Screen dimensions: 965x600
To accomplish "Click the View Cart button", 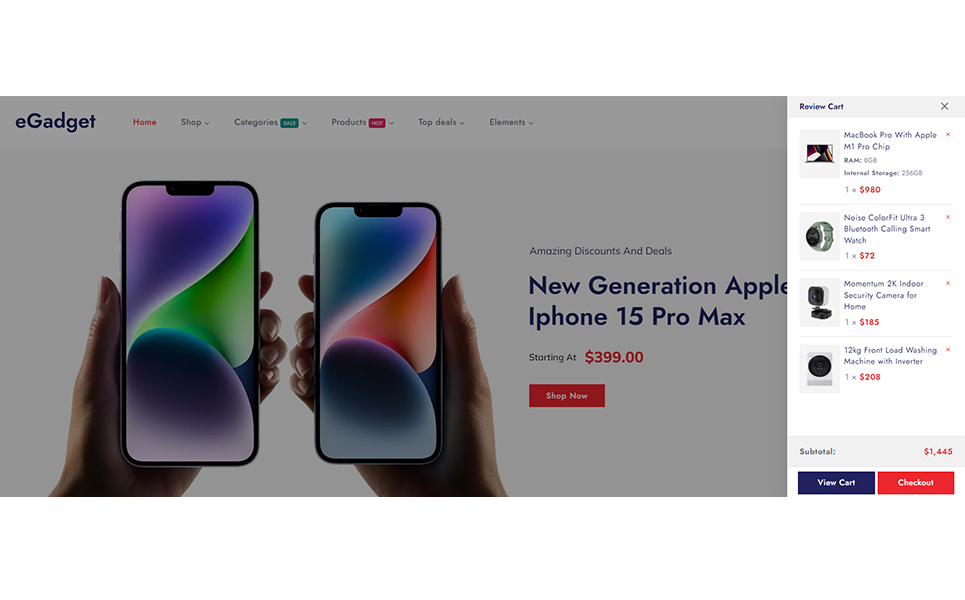I will click(x=836, y=483).
